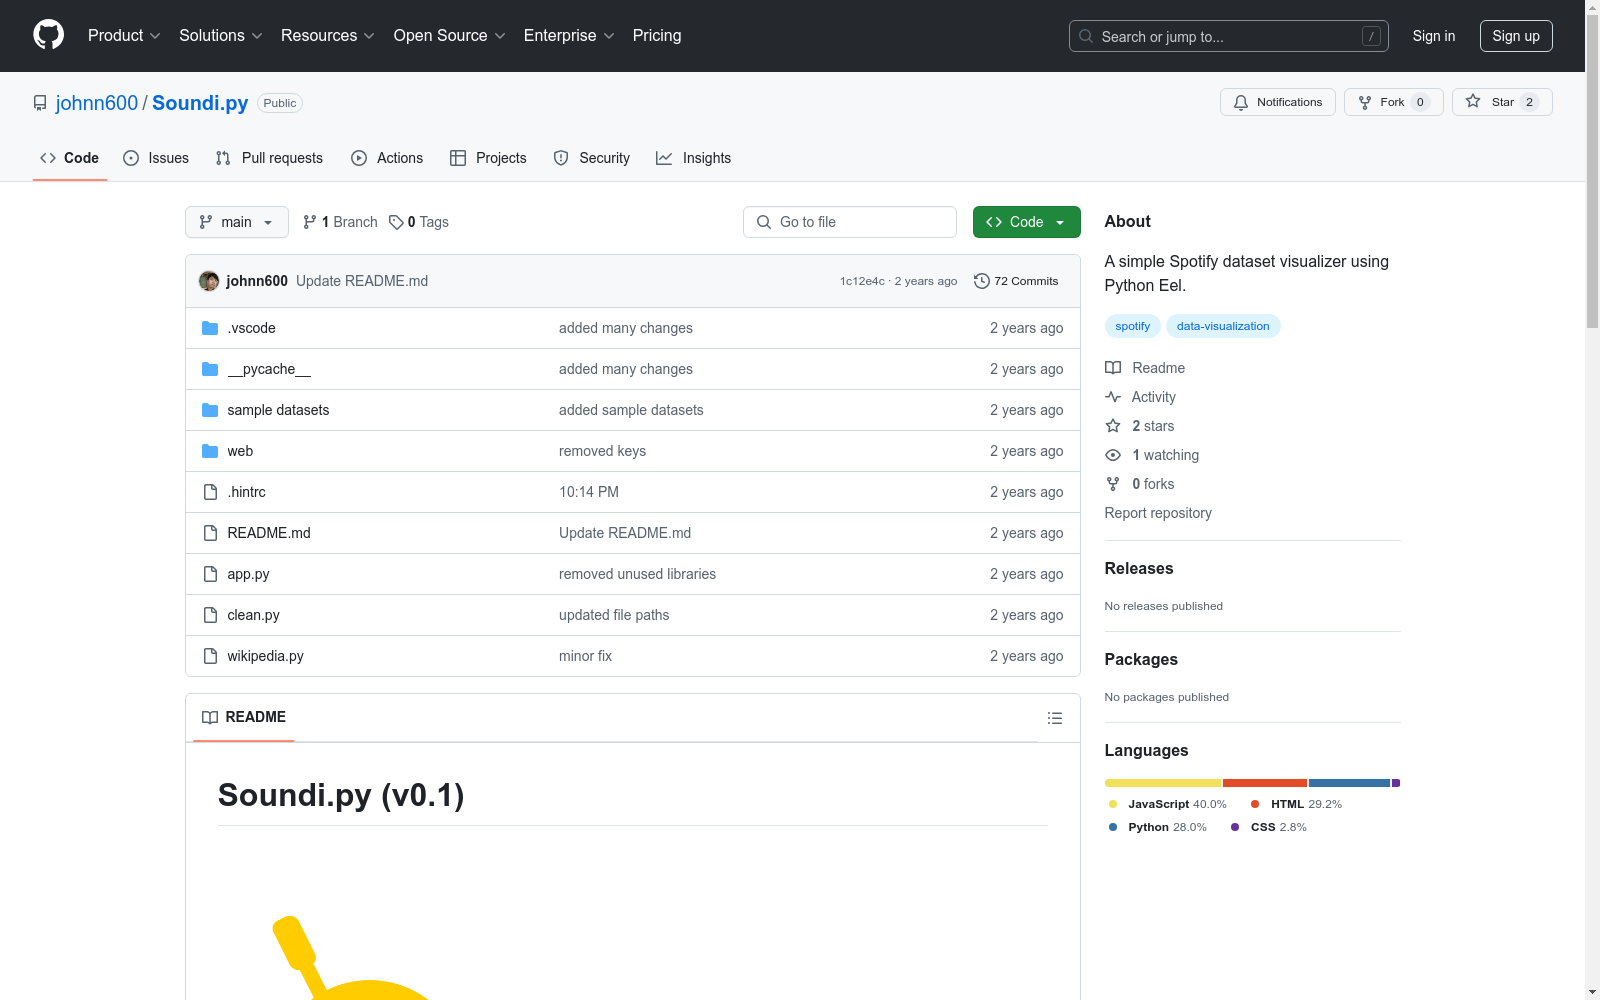Screen dimensions: 1600x1000
Task: Expand the Solutions menu
Action: (221, 35)
